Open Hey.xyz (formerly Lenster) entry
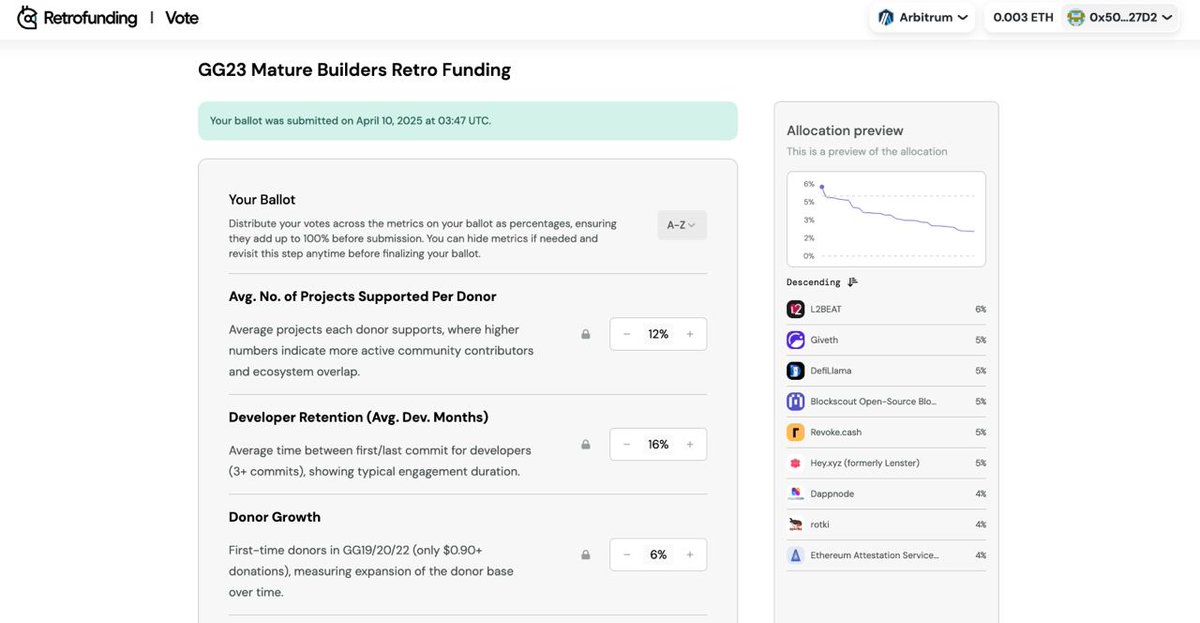 [865, 463]
